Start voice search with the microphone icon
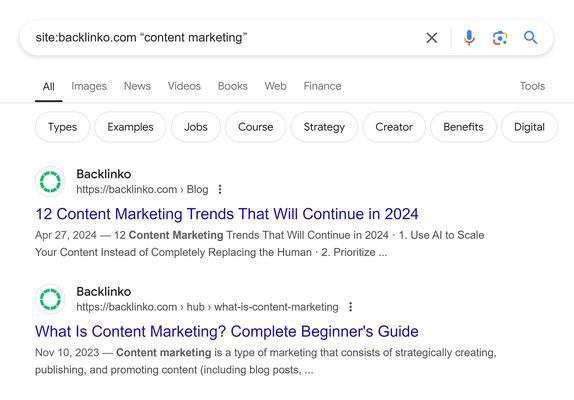The width and height of the screenshot is (574, 400). coord(469,37)
